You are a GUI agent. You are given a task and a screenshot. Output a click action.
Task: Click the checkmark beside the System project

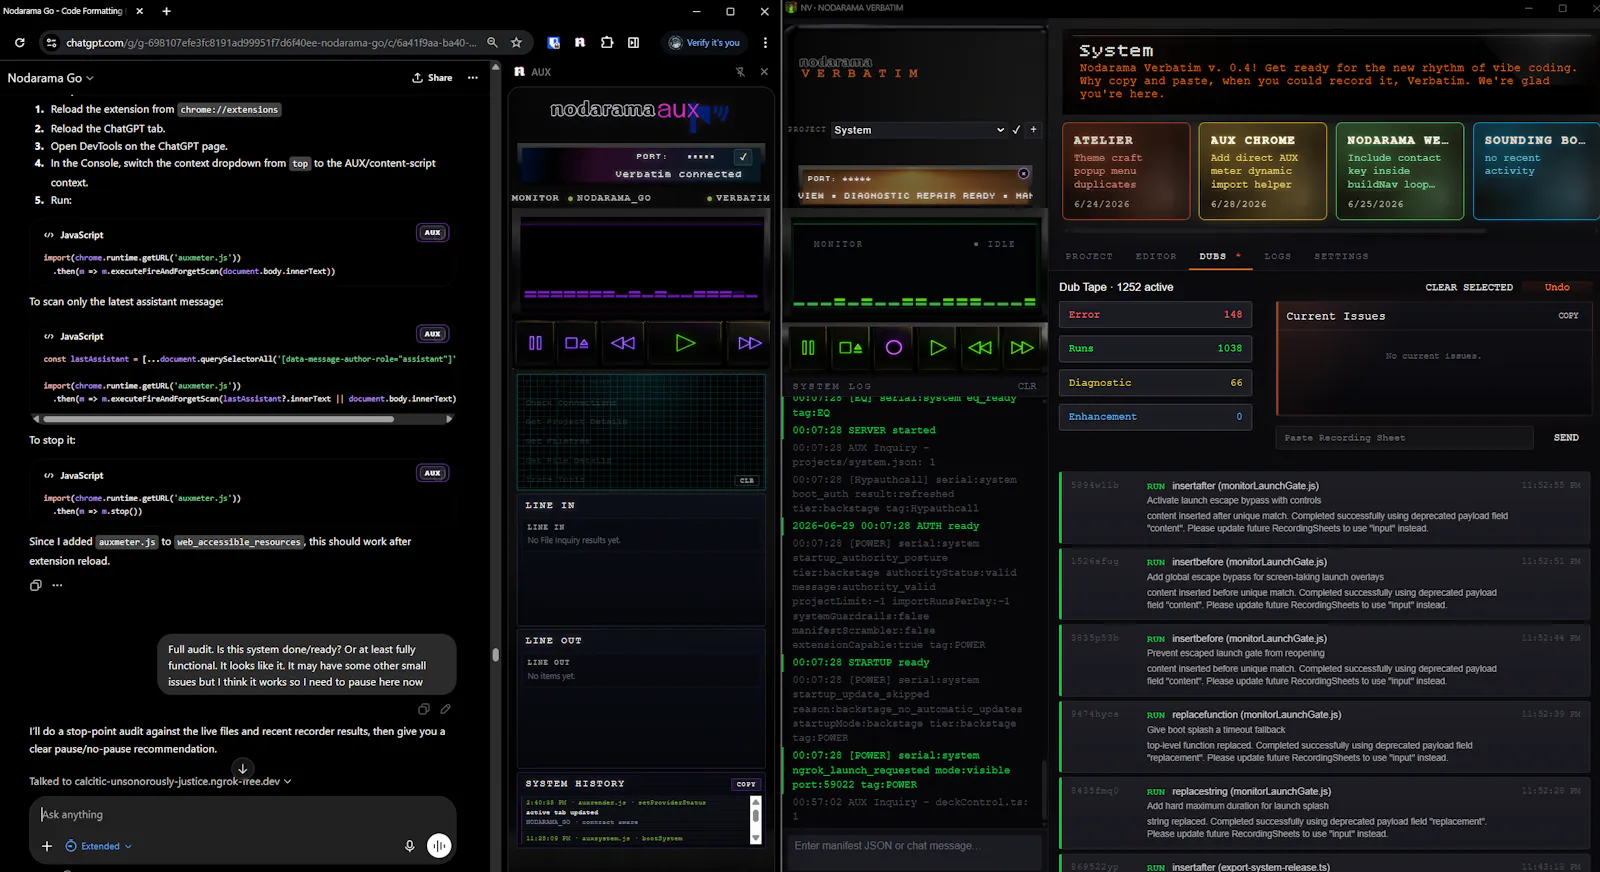click(x=1016, y=130)
